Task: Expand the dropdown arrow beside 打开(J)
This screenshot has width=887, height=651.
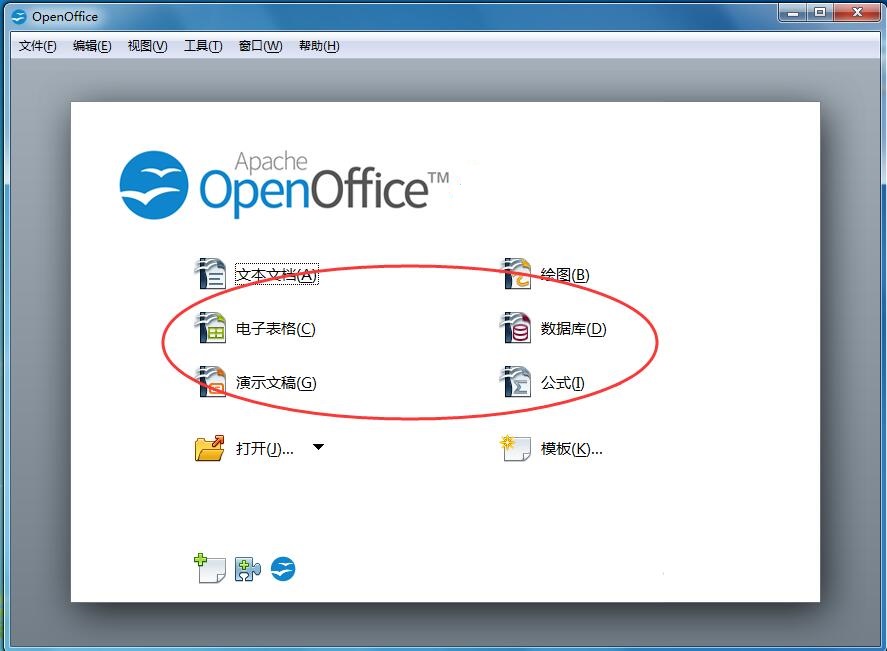Action: [x=318, y=447]
